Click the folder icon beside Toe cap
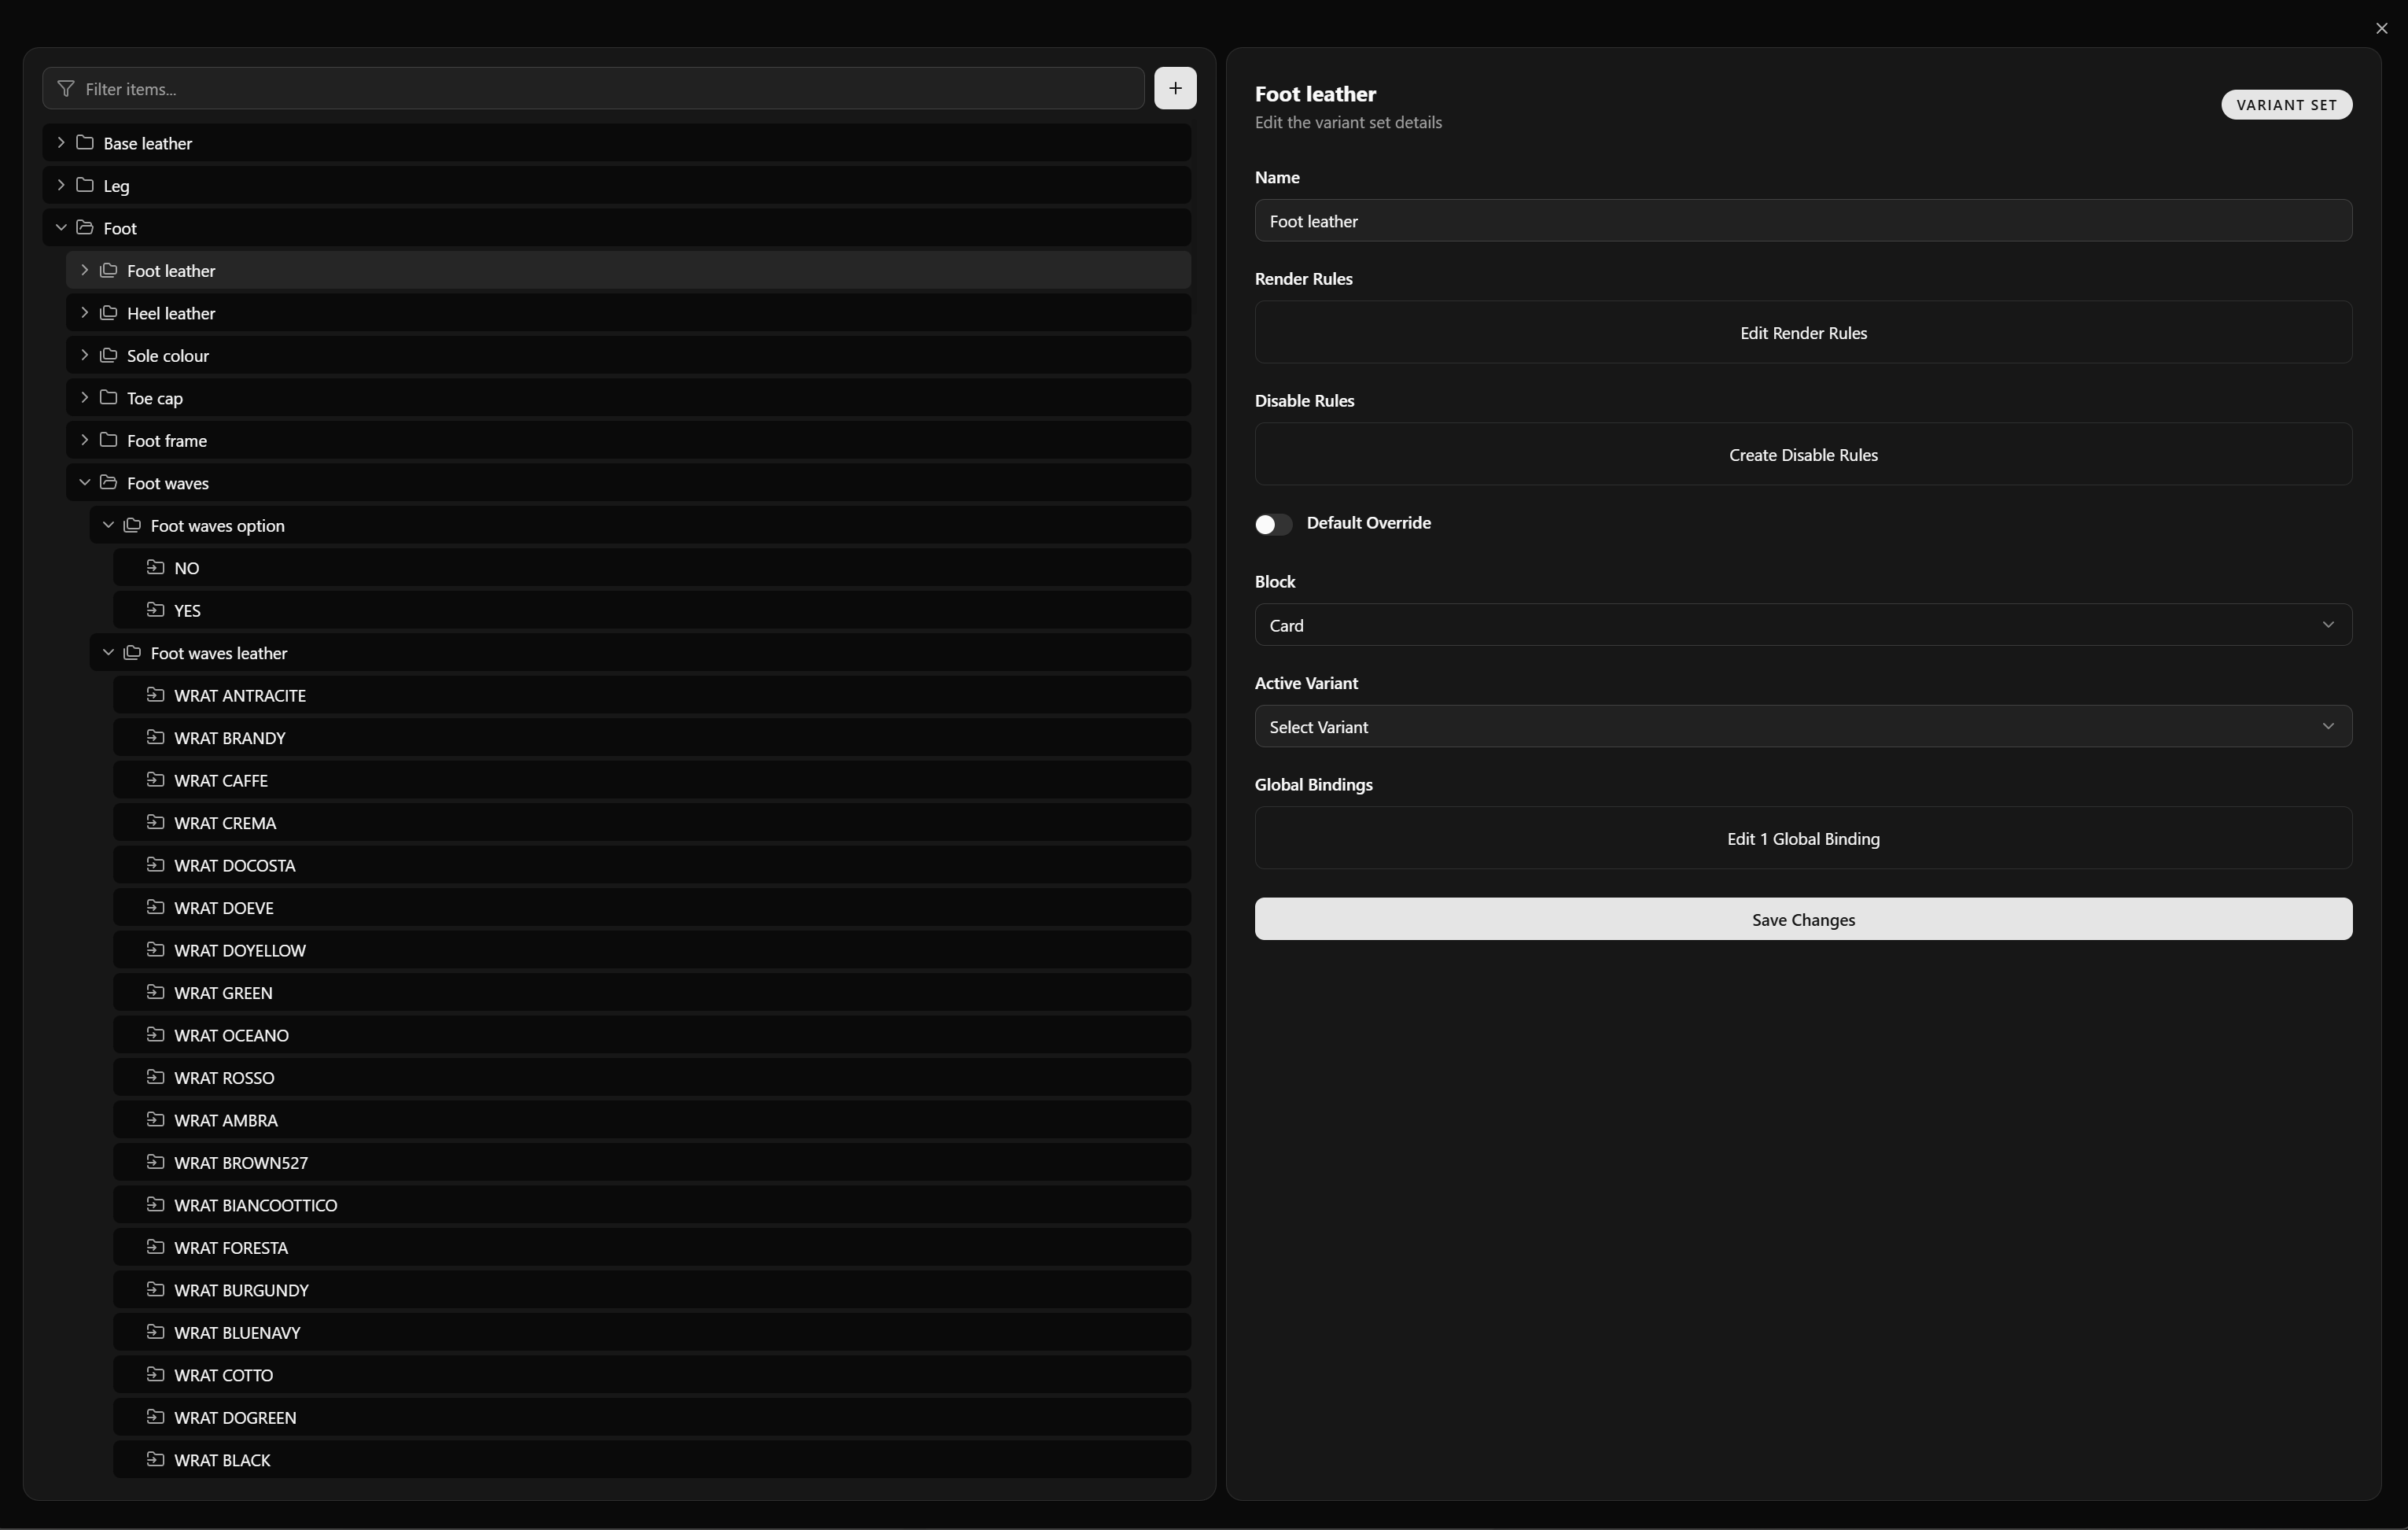The height and width of the screenshot is (1530, 2408). click(108, 397)
